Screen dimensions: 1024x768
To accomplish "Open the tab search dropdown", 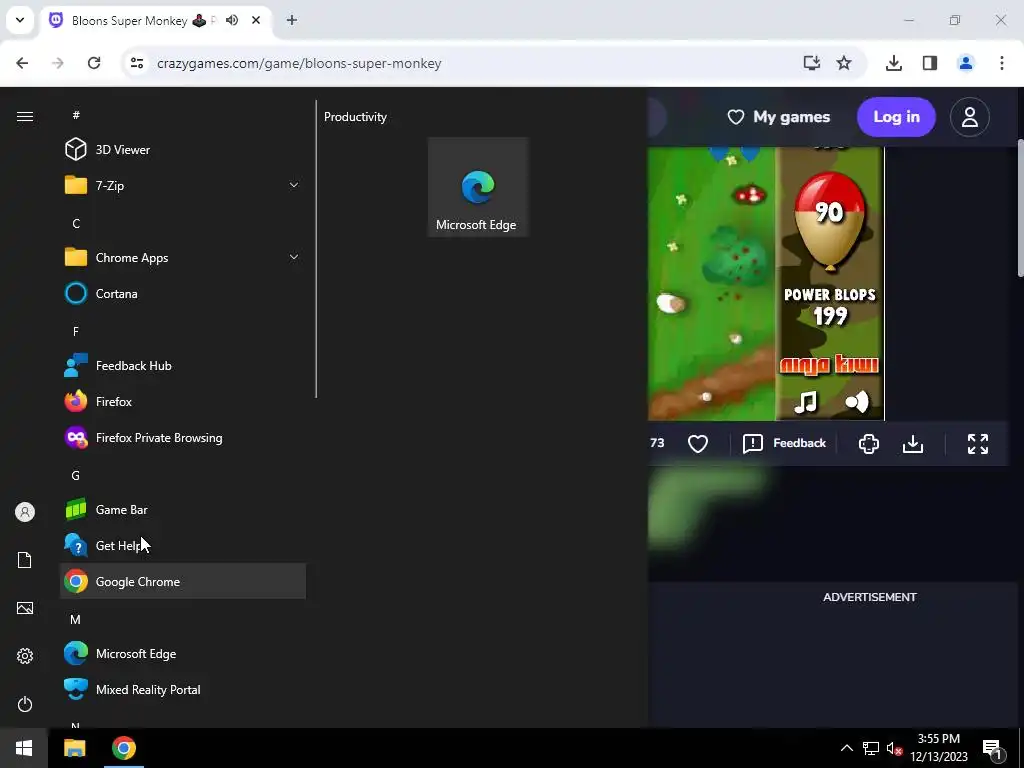I will (x=20, y=20).
